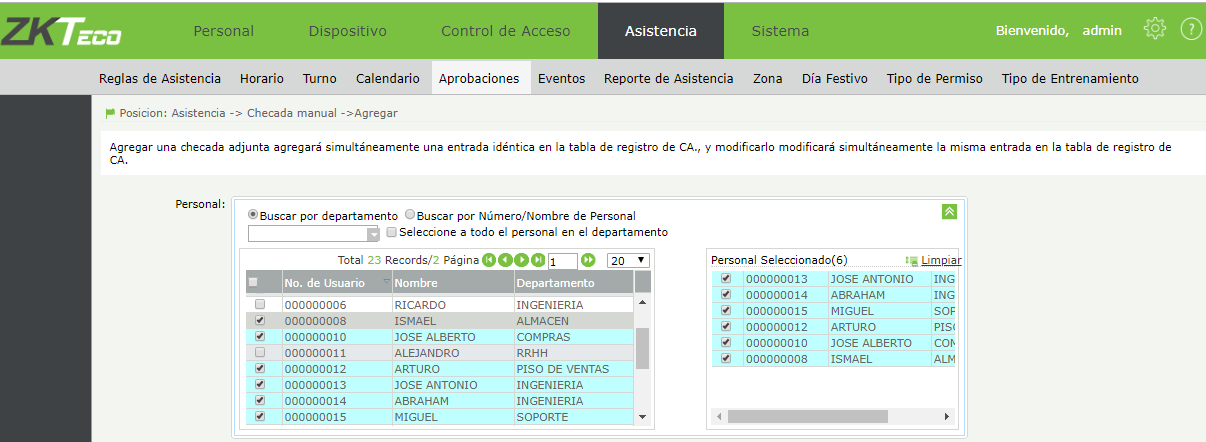This screenshot has height=442, width=1206.
Task: Sort by the Nombre column header
Action: point(452,283)
